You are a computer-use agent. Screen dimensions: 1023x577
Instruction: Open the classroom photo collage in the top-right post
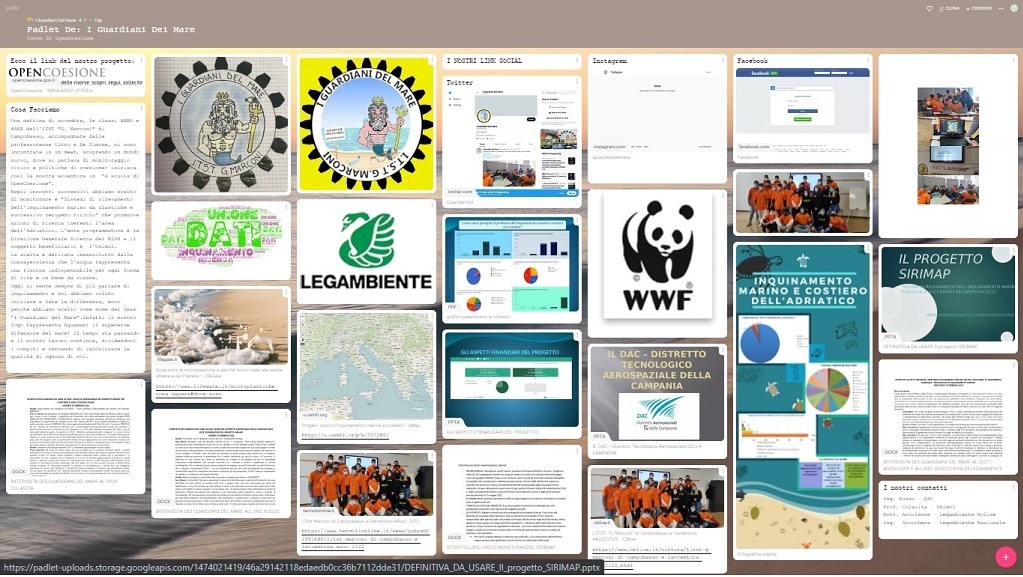[948, 146]
